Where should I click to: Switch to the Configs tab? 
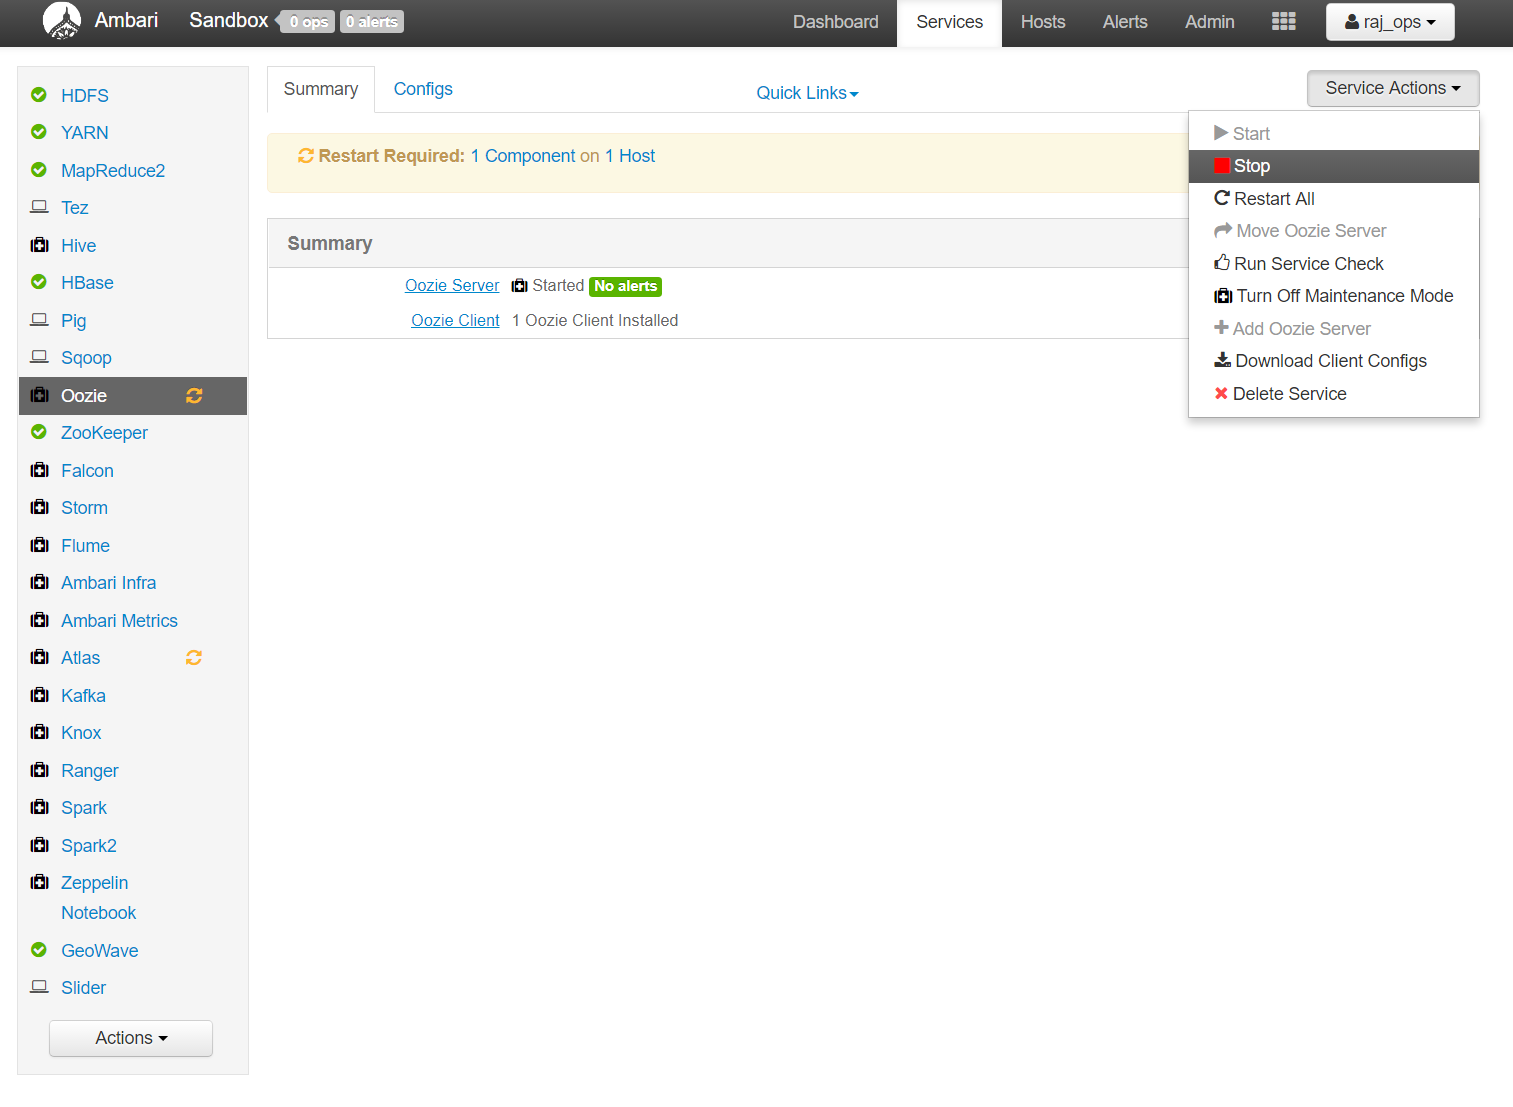(x=423, y=89)
